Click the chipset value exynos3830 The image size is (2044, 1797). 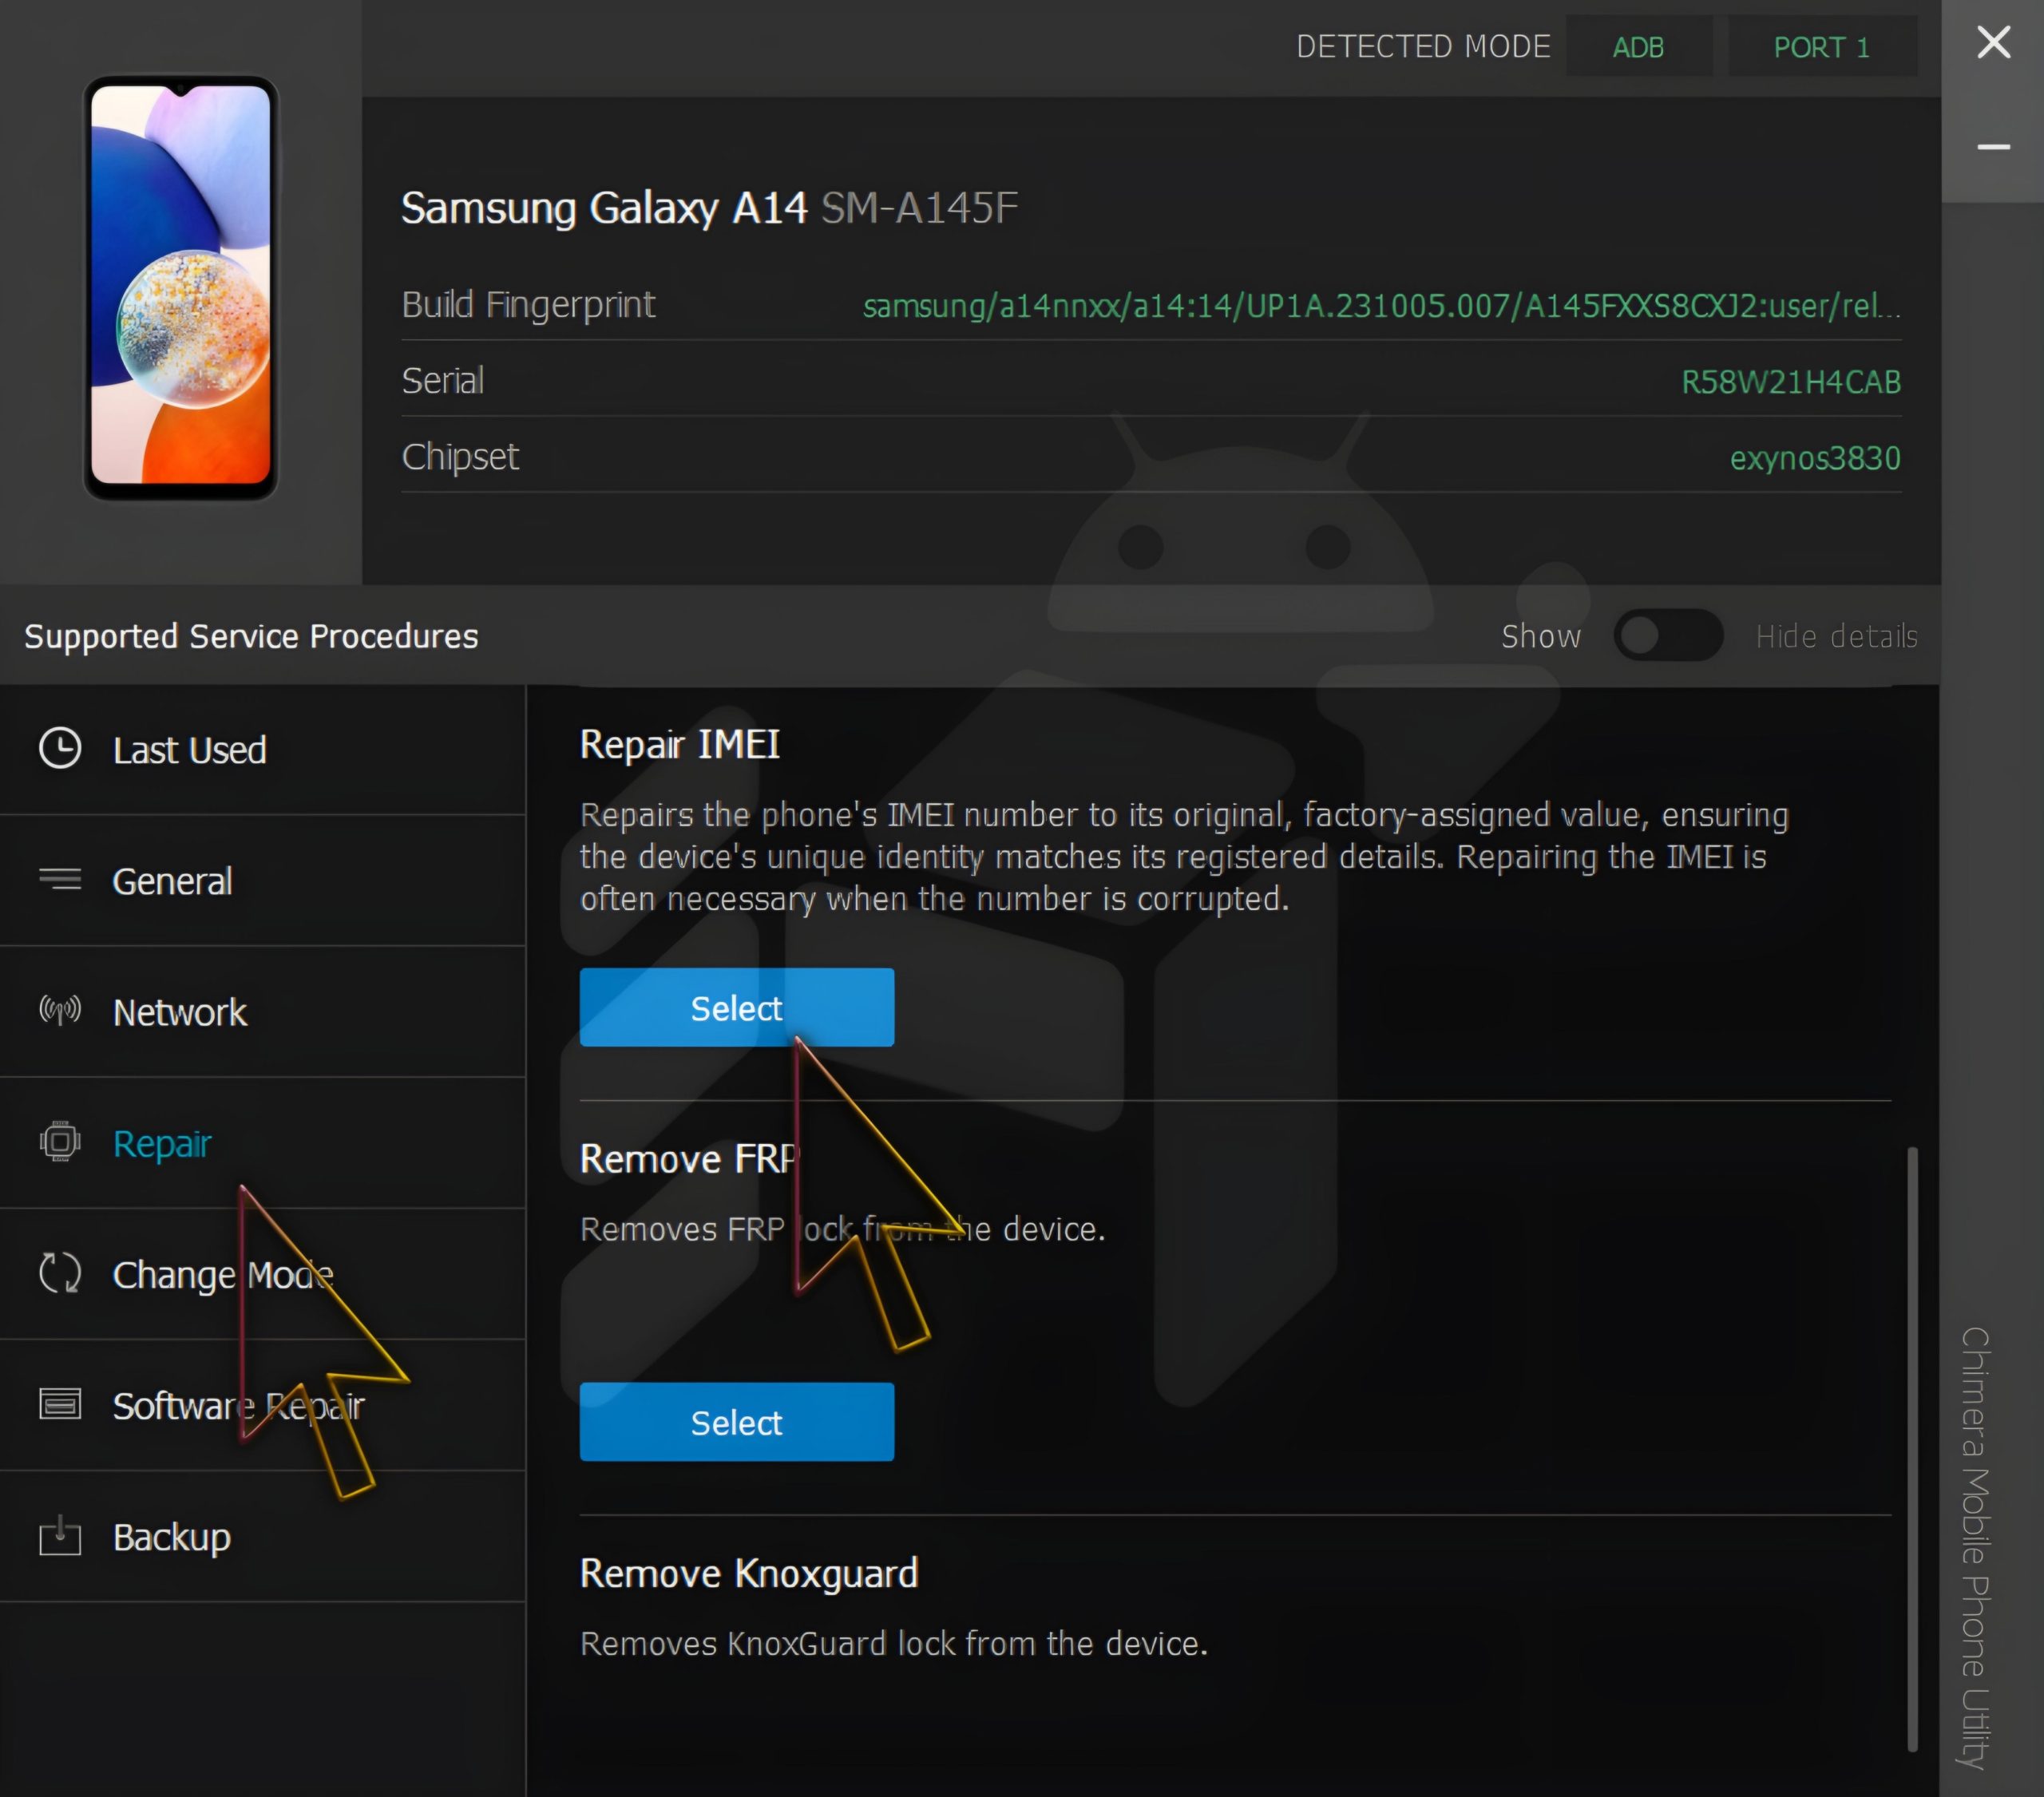point(1815,458)
